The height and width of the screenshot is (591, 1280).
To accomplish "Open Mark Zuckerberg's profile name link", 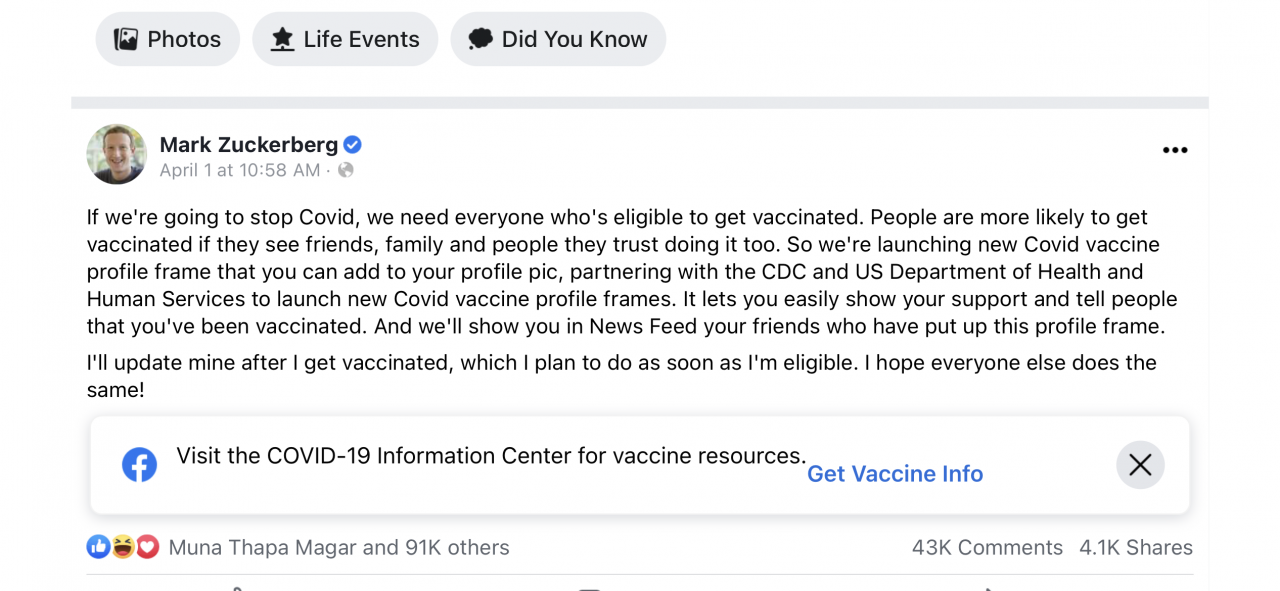I will coord(249,144).
